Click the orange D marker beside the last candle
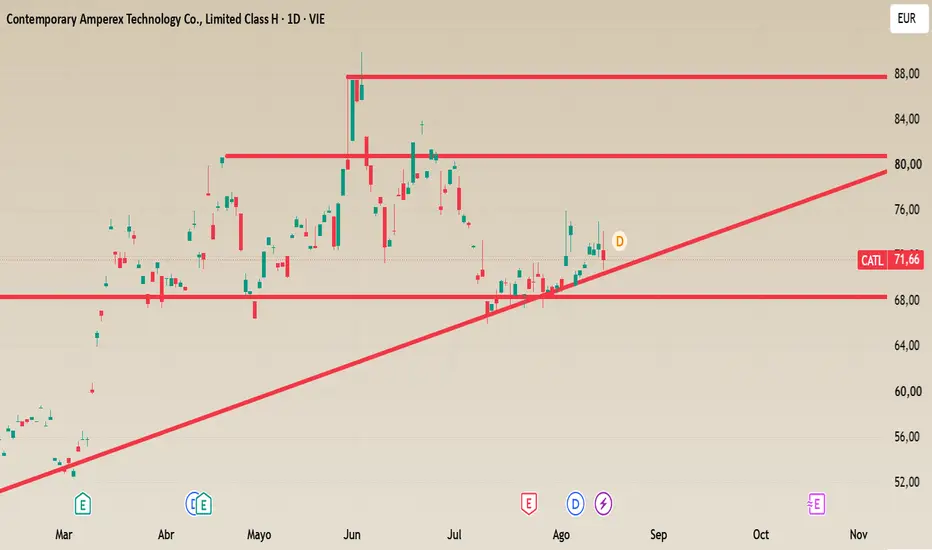 [619, 241]
